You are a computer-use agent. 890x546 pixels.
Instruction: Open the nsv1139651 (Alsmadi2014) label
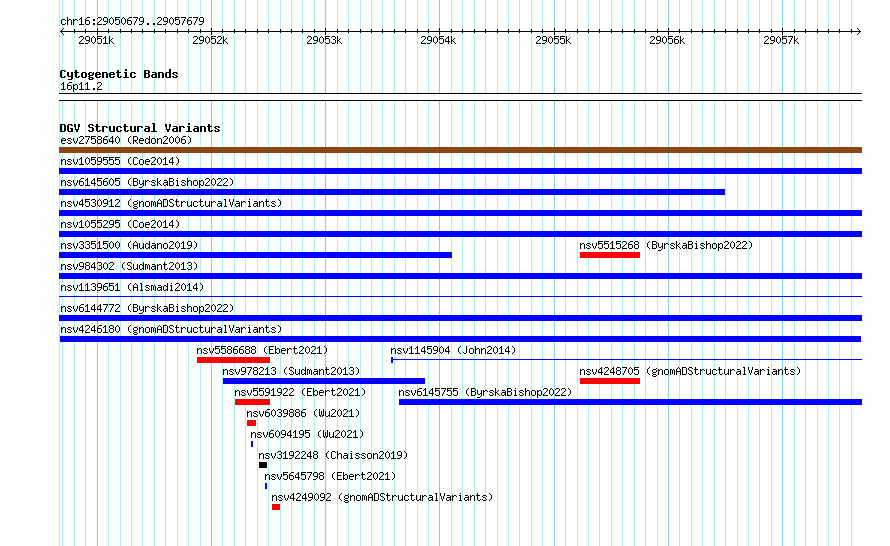pos(132,287)
